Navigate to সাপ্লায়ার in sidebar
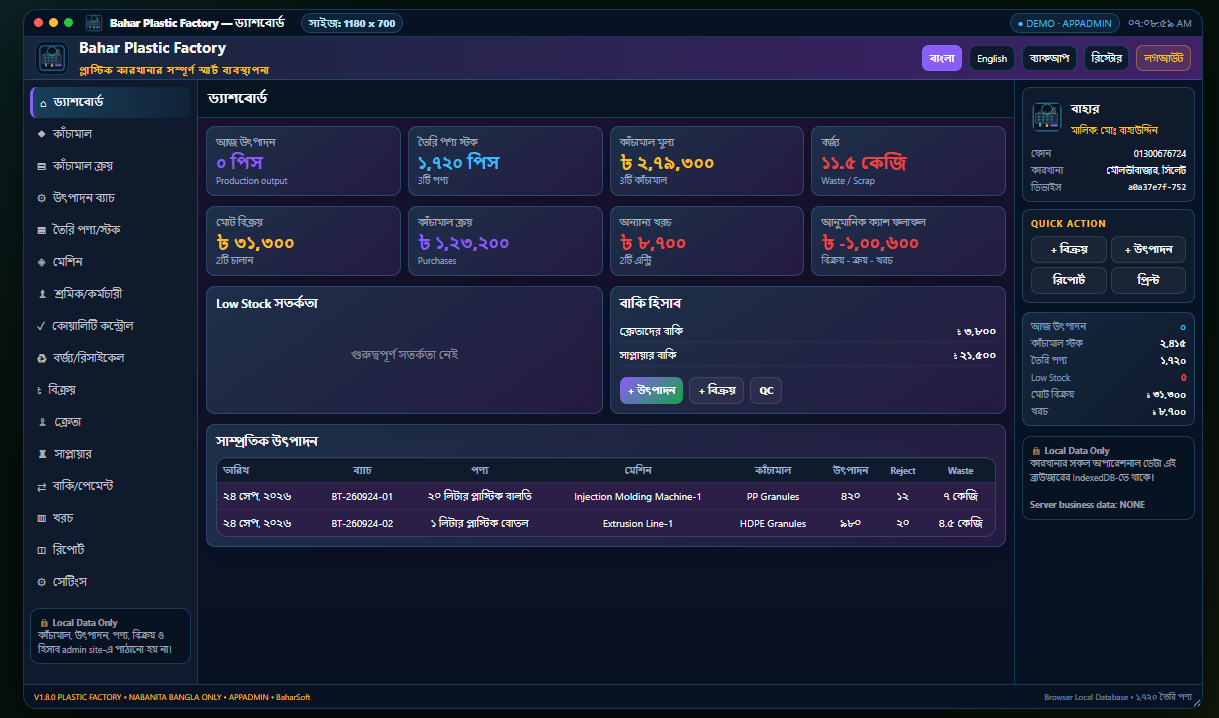Screen dimensions: 1219x718 110,454
